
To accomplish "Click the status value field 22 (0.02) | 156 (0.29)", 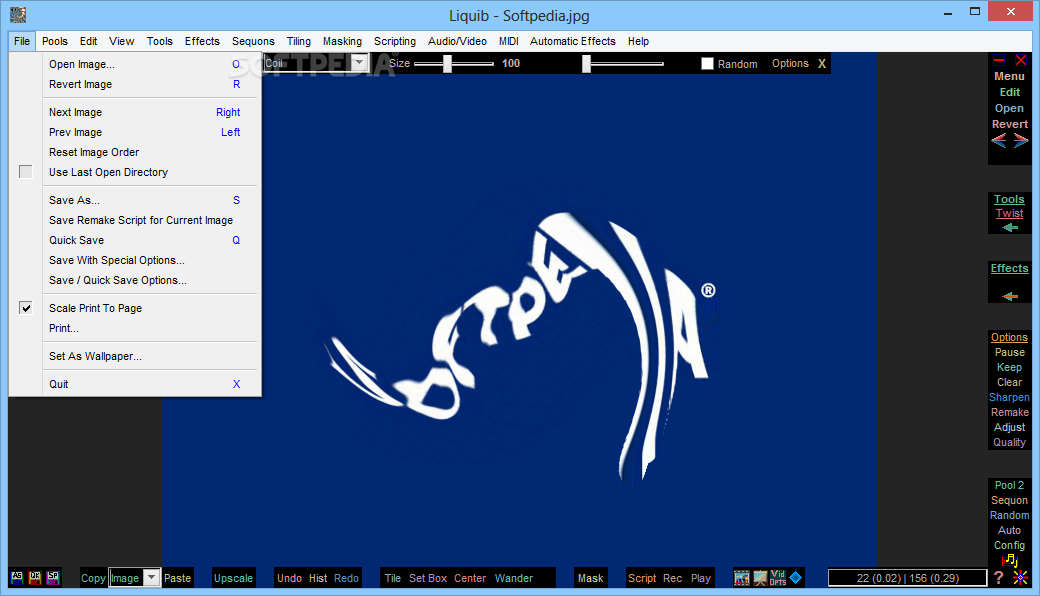I will coord(907,578).
